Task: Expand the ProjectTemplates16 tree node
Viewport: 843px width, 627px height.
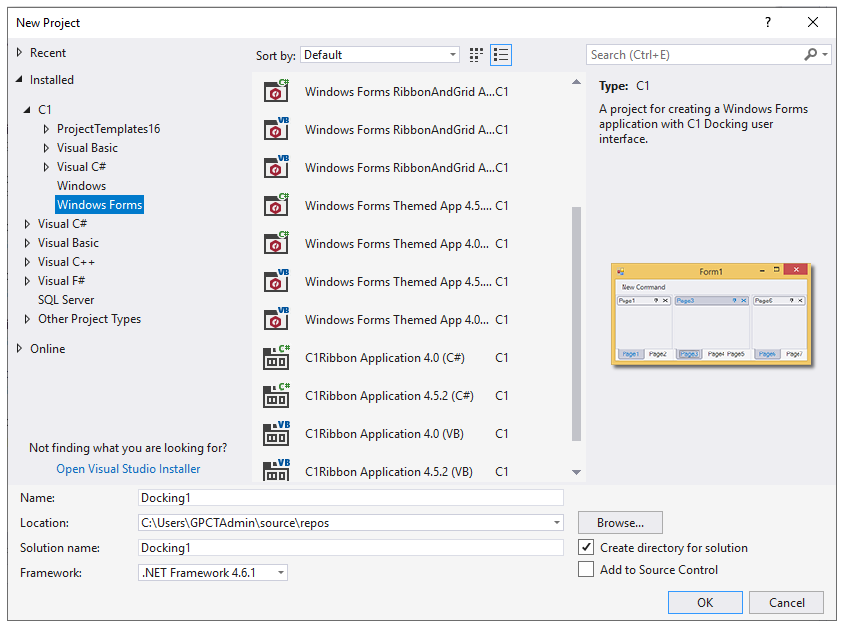Action: (x=46, y=129)
